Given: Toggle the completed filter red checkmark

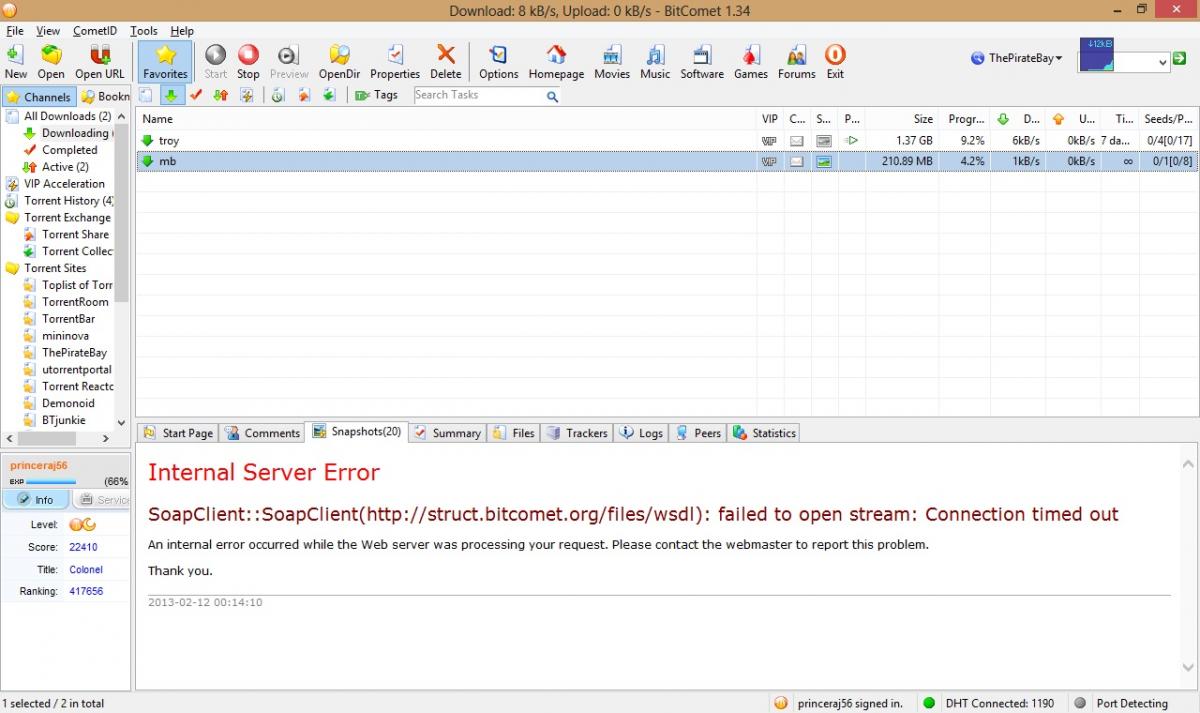Looking at the screenshot, I should 196,95.
